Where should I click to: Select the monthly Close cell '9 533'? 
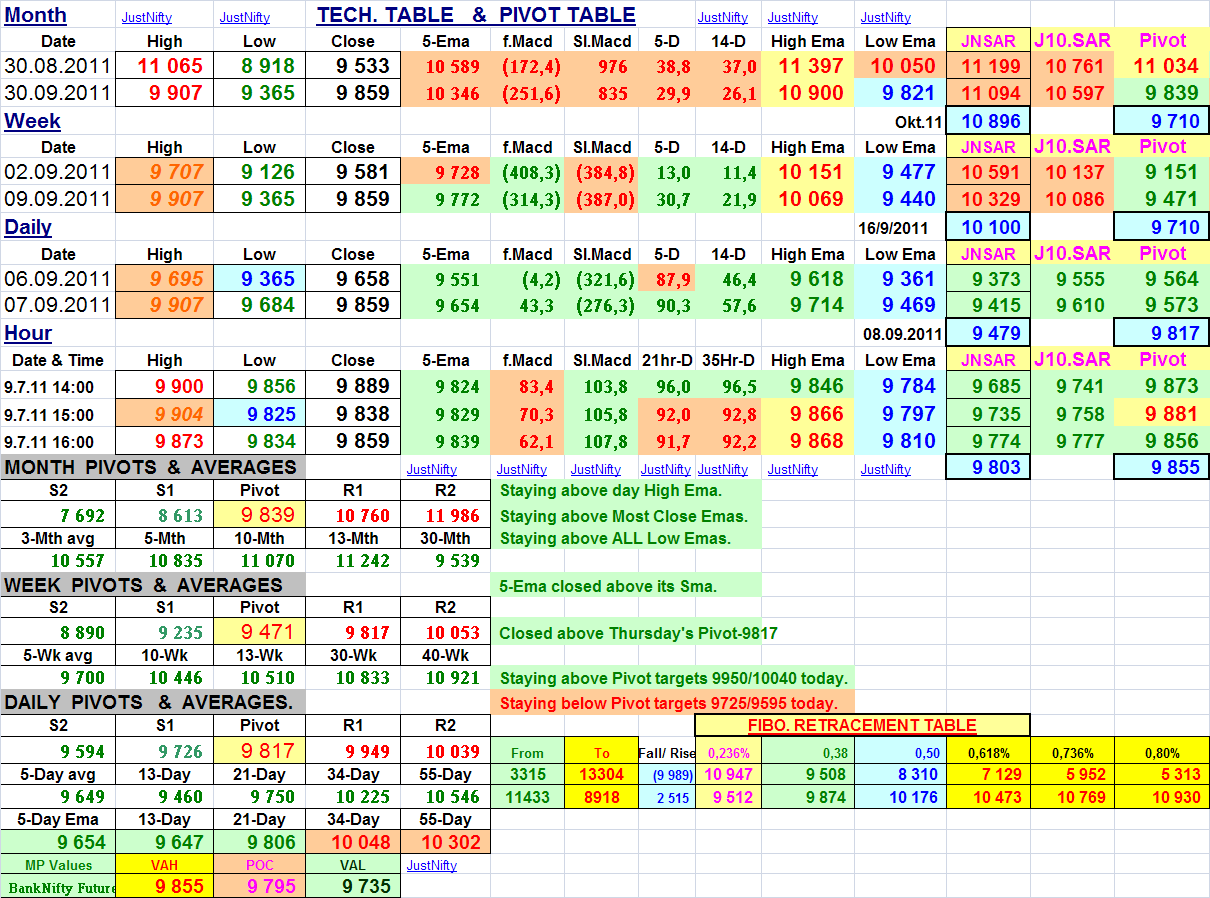coord(353,67)
